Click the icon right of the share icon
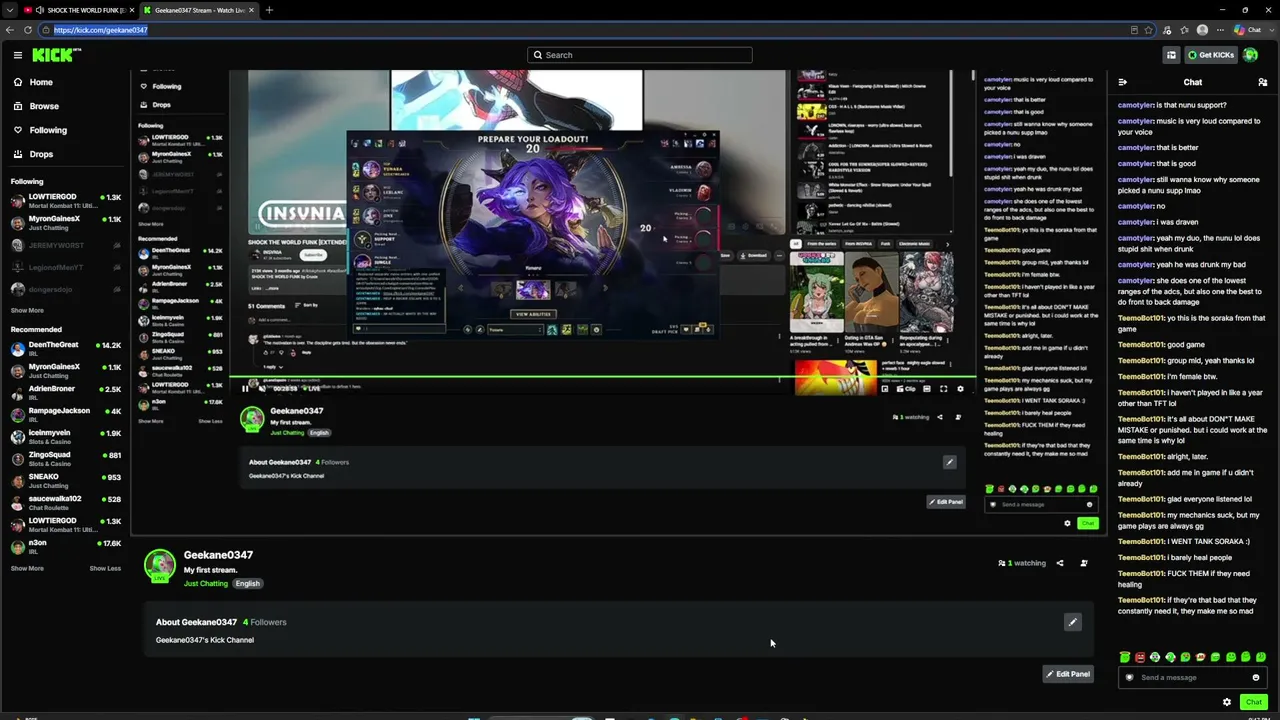Viewport: 1280px width, 720px height. tap(1084, 563)
